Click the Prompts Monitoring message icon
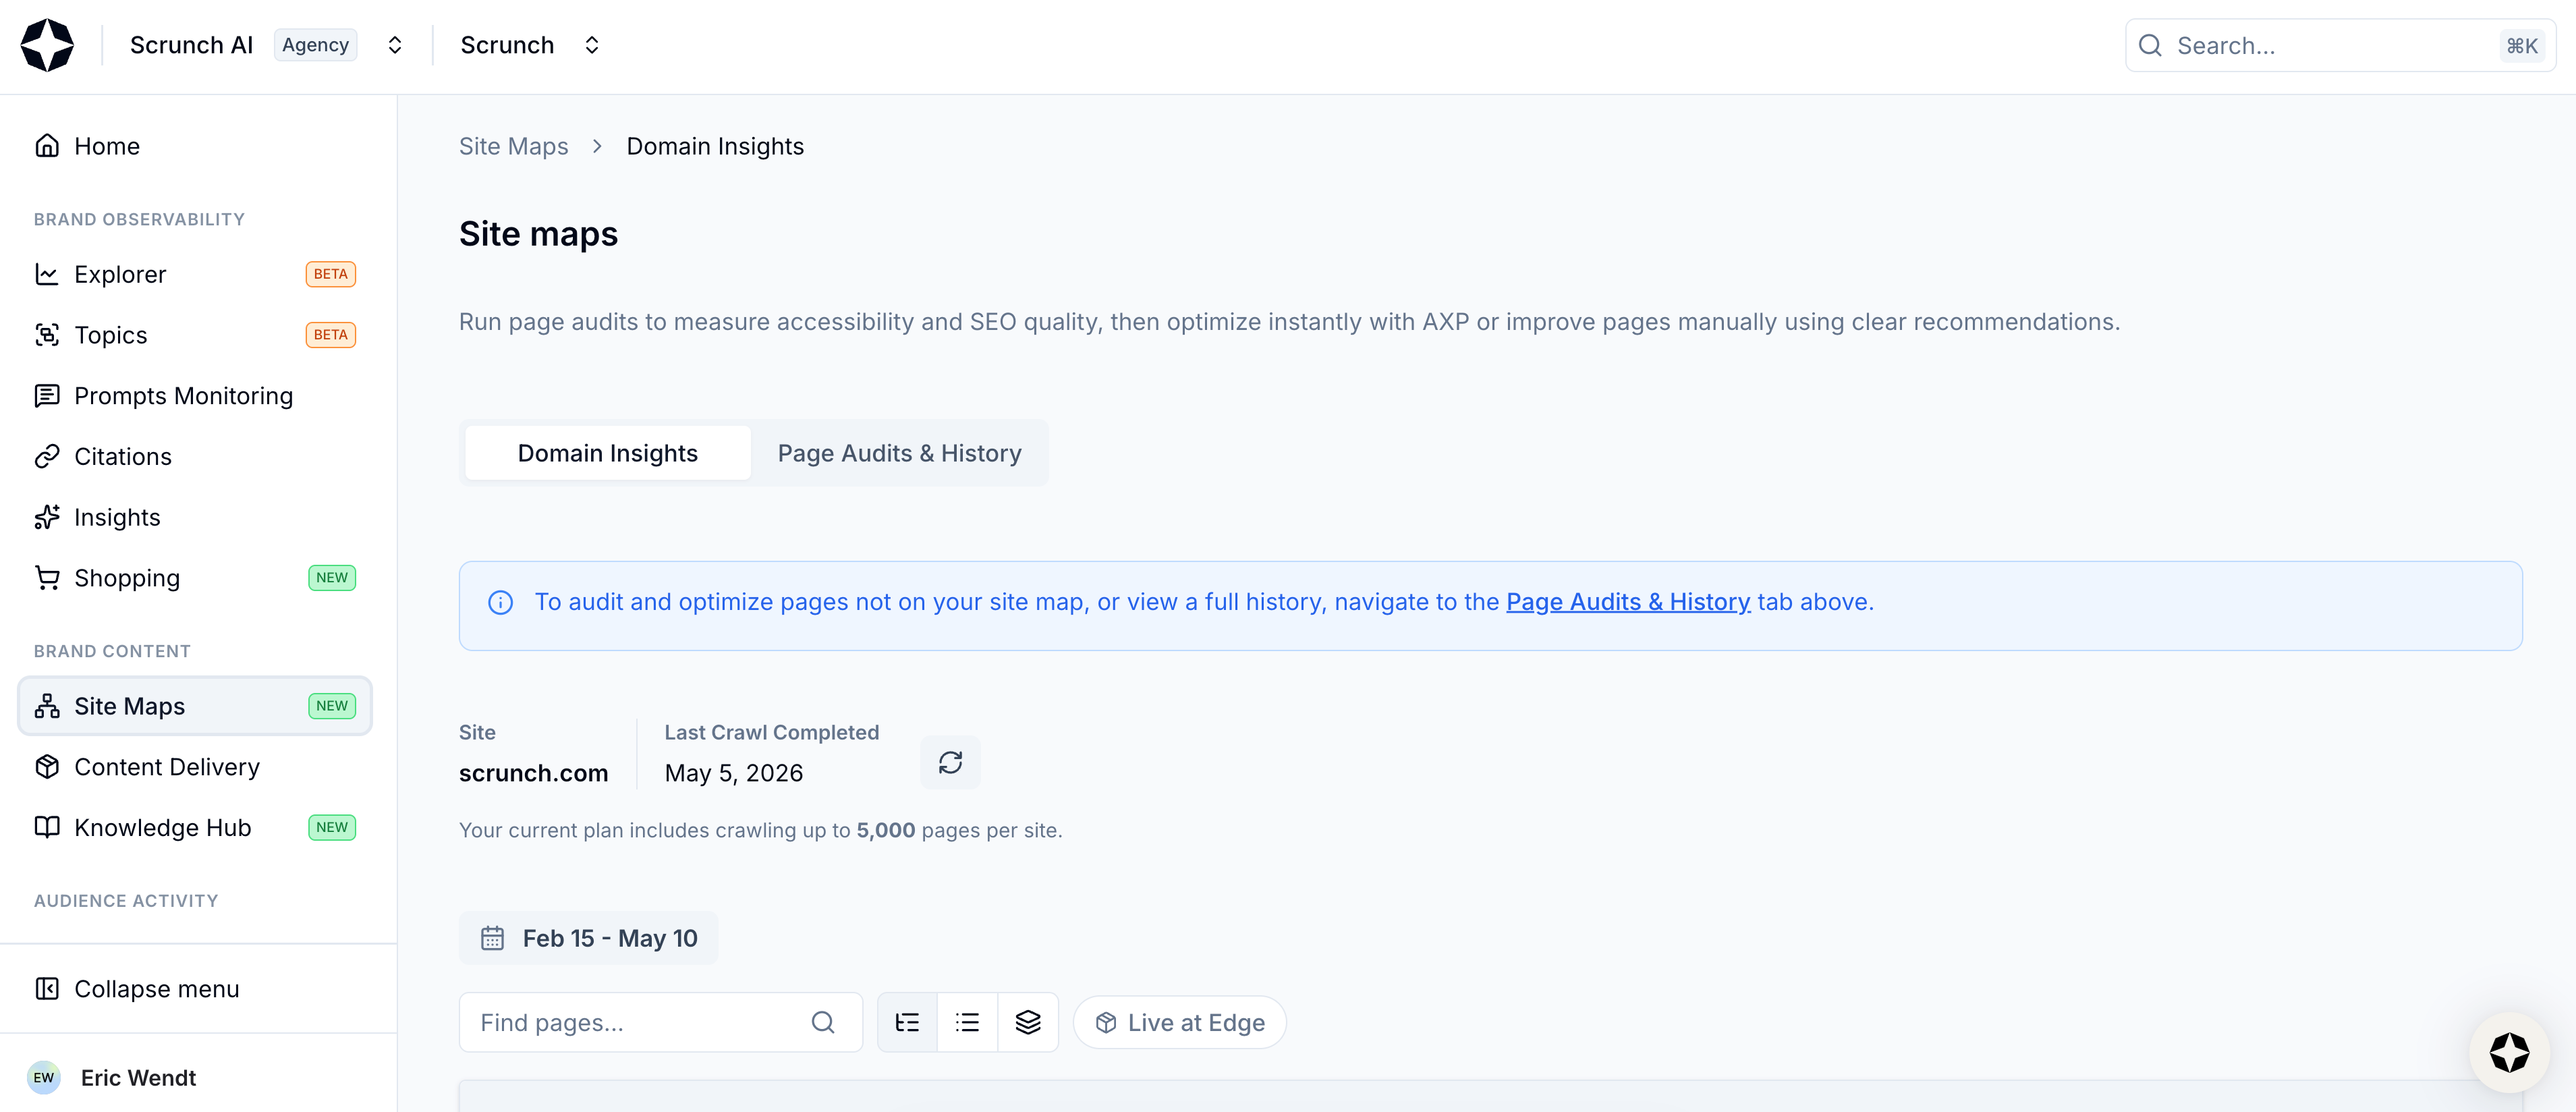The image size is (2576, 1112). [x=47, y=396]
